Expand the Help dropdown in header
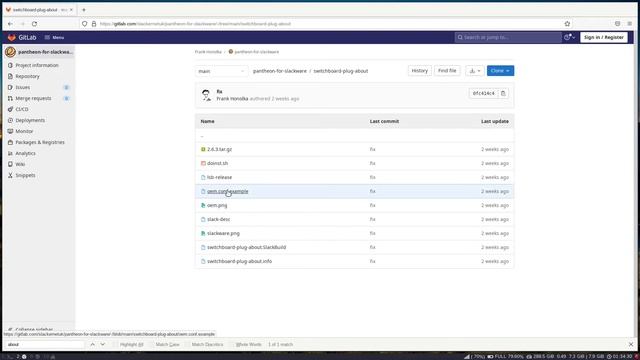This screenshot has height=360, width=640. [x=569, y=37]
